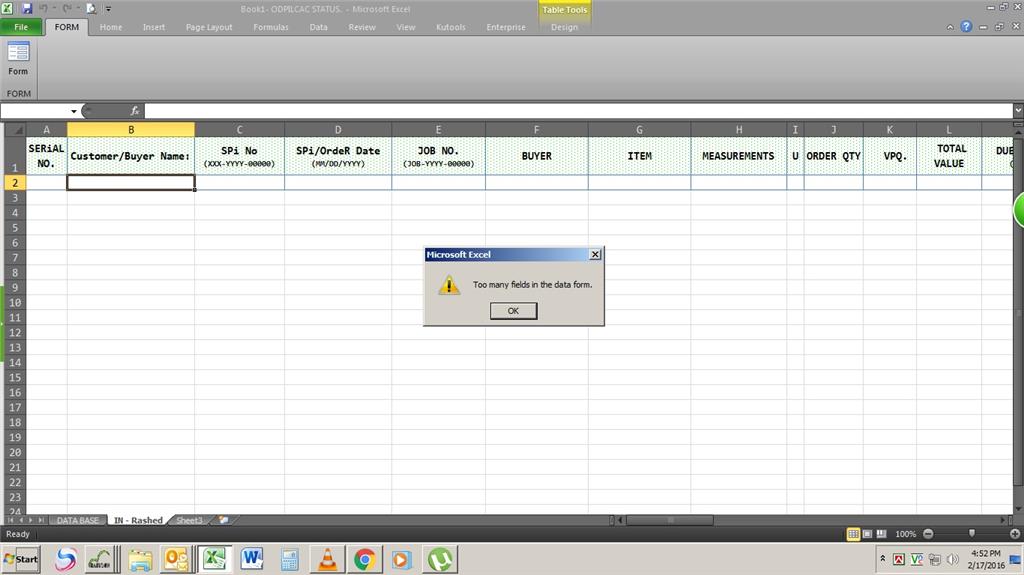Select the FORM ribbon tab
1024x575 pixels.
(67, 27)
